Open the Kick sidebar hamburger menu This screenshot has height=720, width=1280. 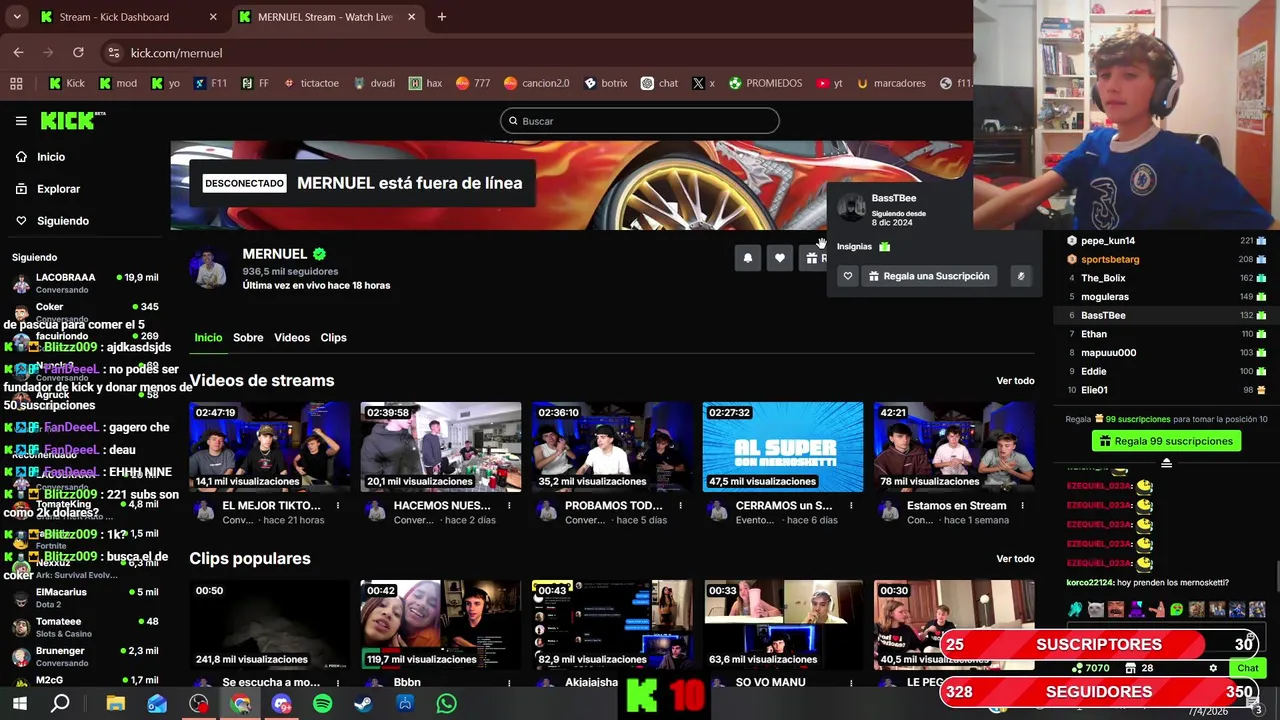(x=21, y=121)
